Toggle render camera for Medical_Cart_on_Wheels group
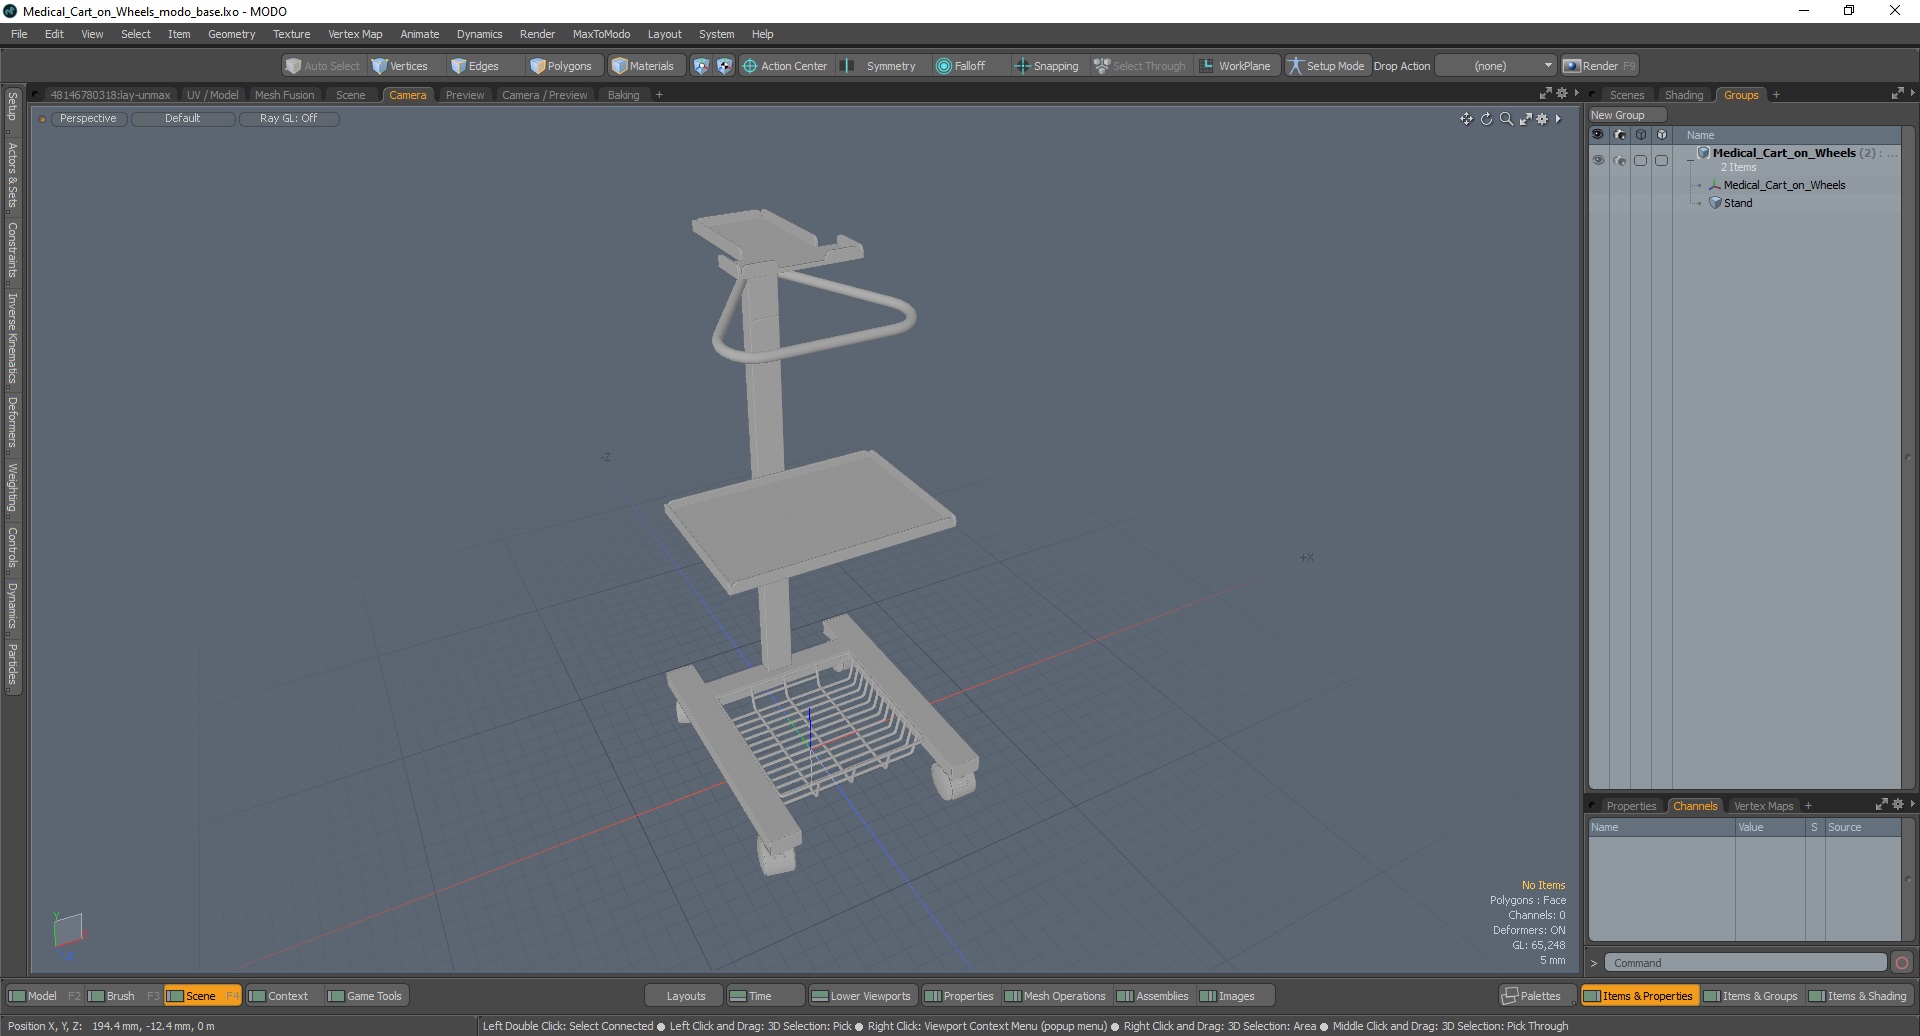 coord(1620,160)
